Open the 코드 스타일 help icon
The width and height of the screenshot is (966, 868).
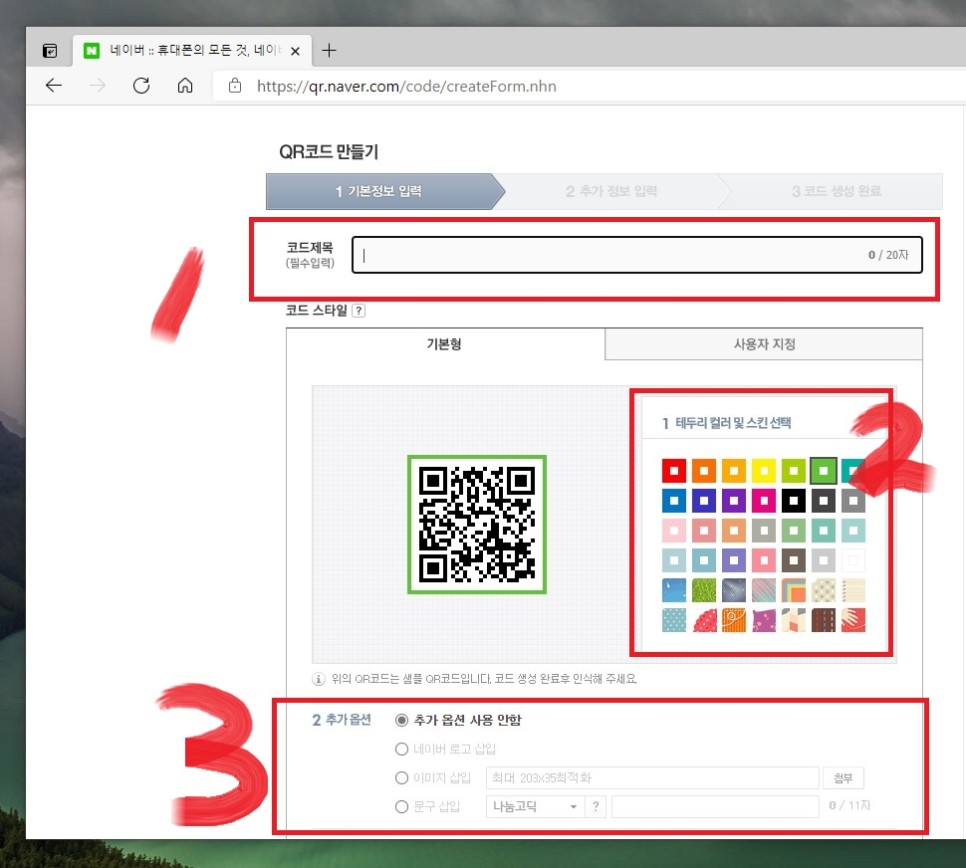(359, 310)
